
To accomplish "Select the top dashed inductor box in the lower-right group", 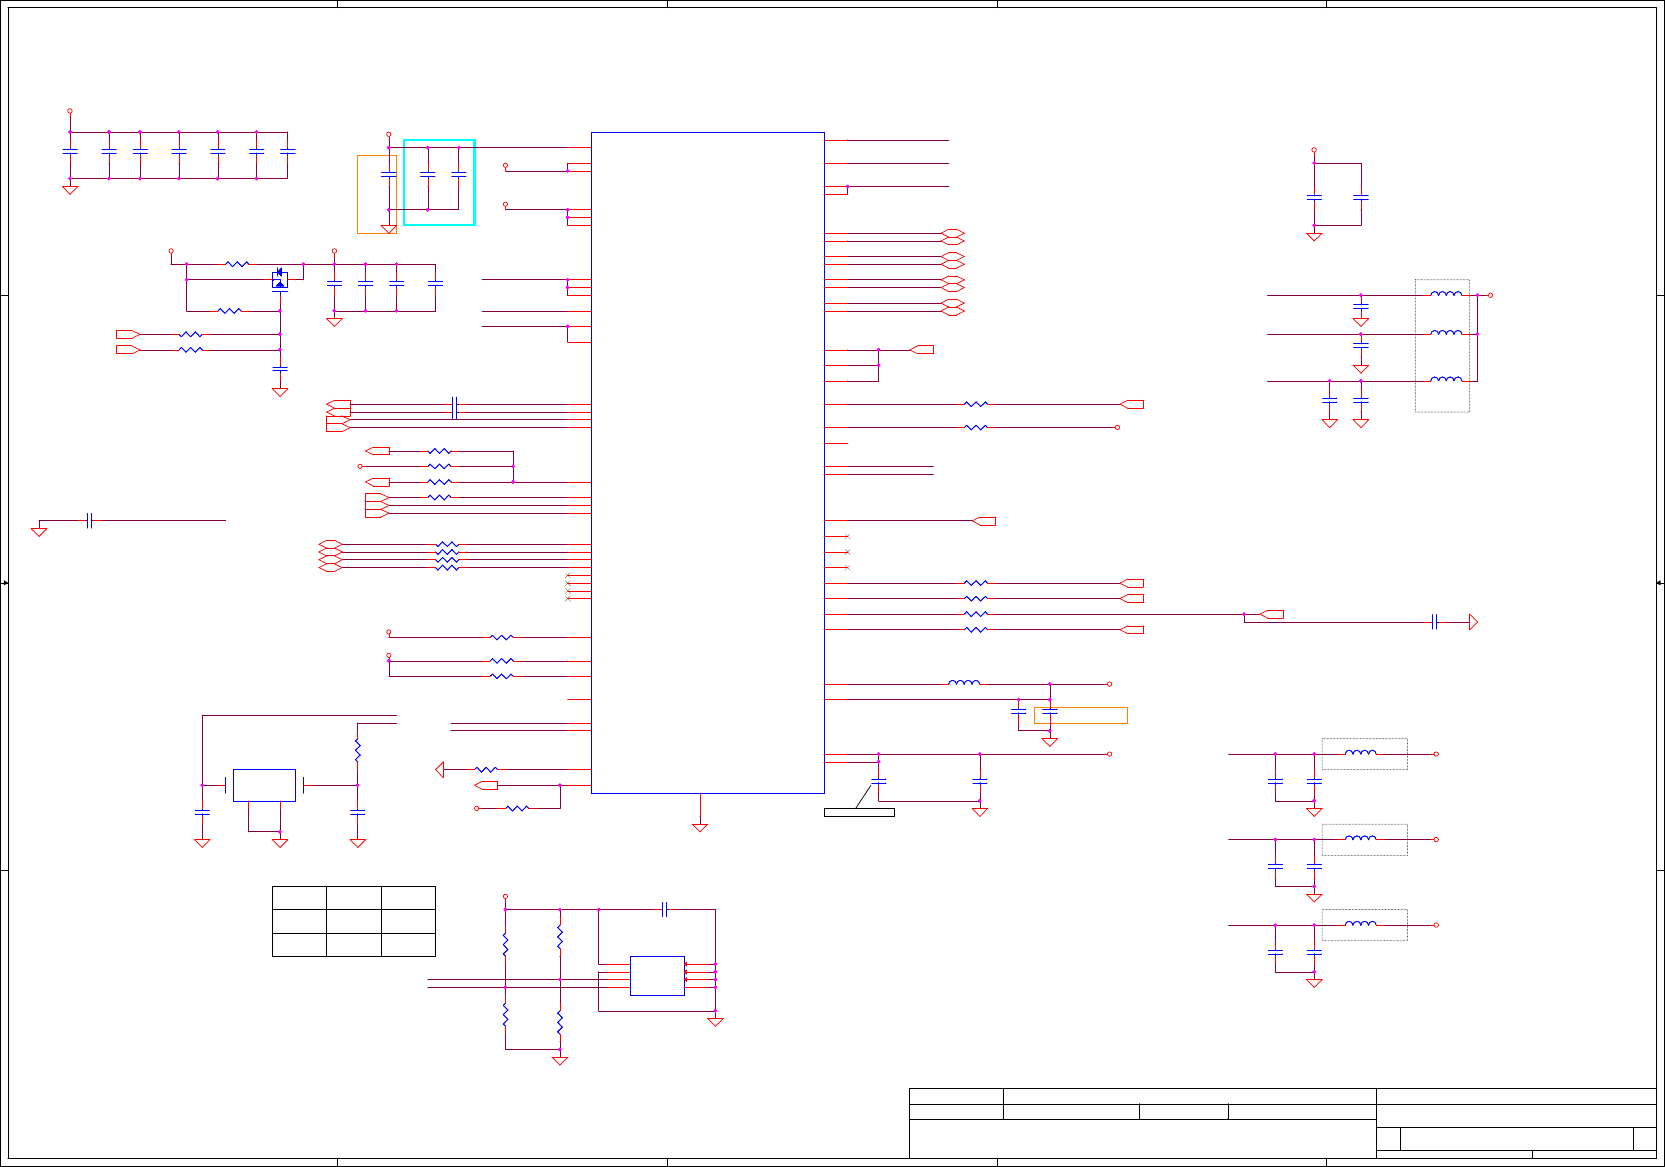I will [1364, 754].
